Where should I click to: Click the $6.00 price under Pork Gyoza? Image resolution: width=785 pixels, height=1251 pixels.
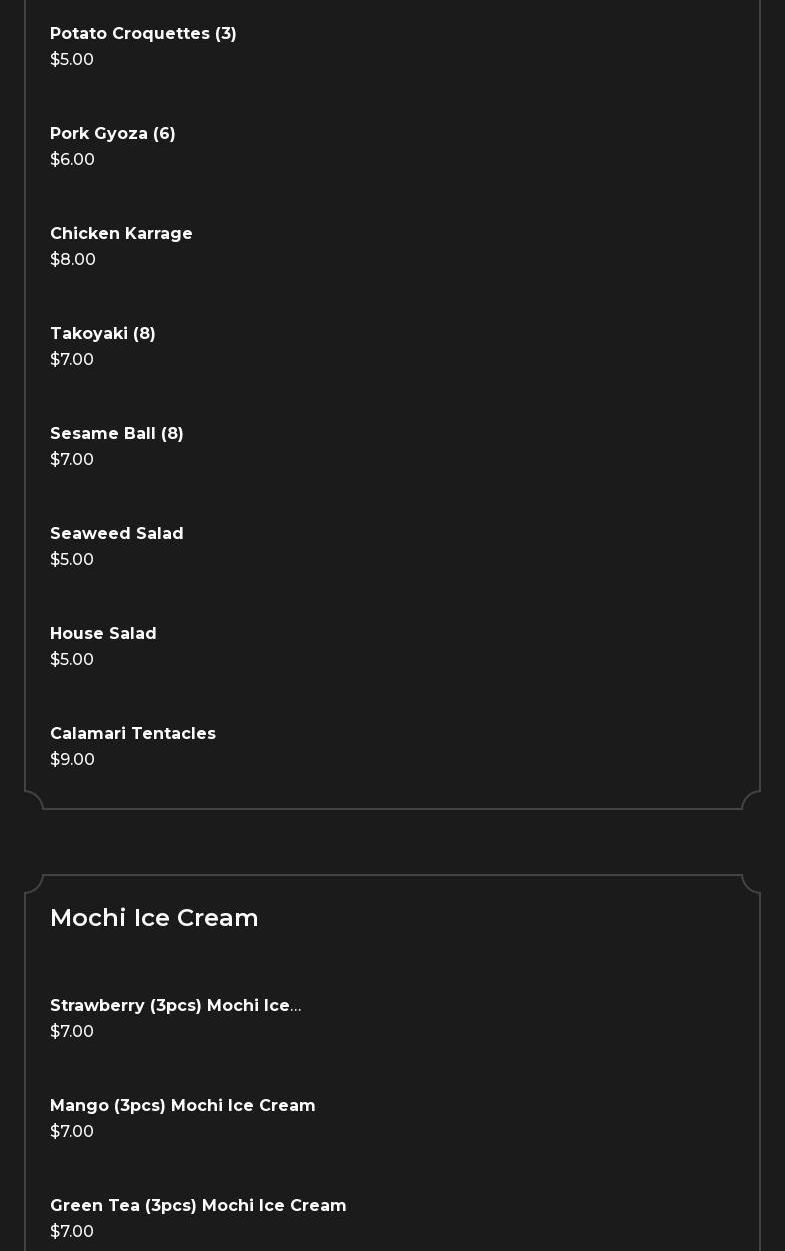[72, 160]
